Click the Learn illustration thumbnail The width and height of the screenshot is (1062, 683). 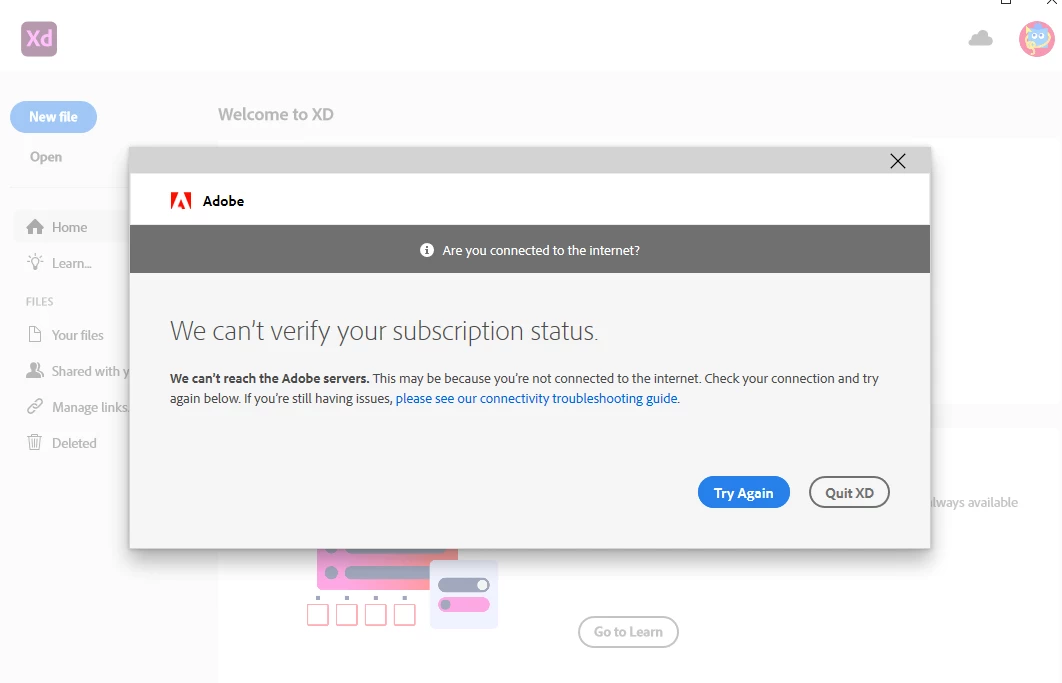point(402,588)
